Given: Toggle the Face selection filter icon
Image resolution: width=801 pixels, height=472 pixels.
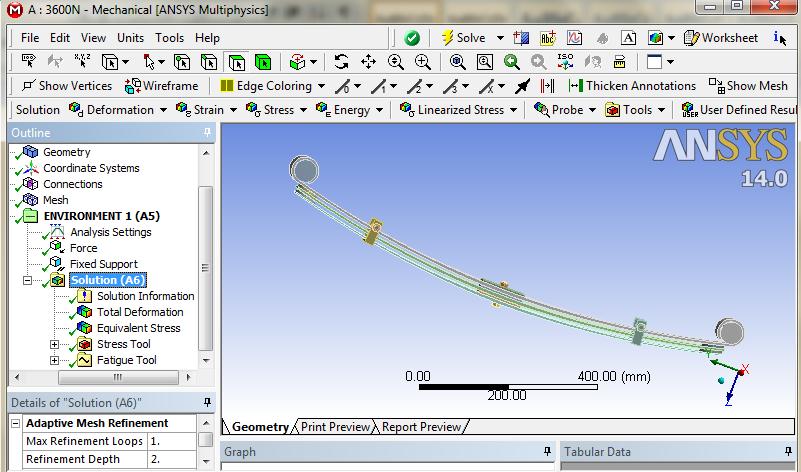Looking at the screenshot, I should point(236,62).
